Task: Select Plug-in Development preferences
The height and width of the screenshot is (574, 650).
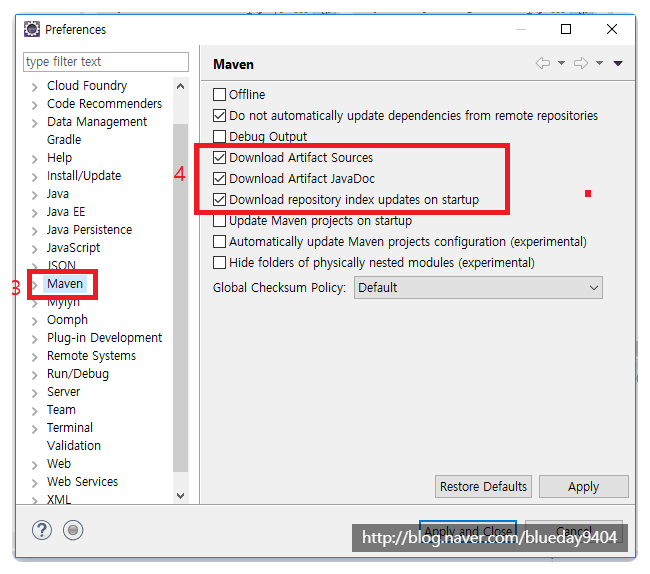Action: coord(104,338)
